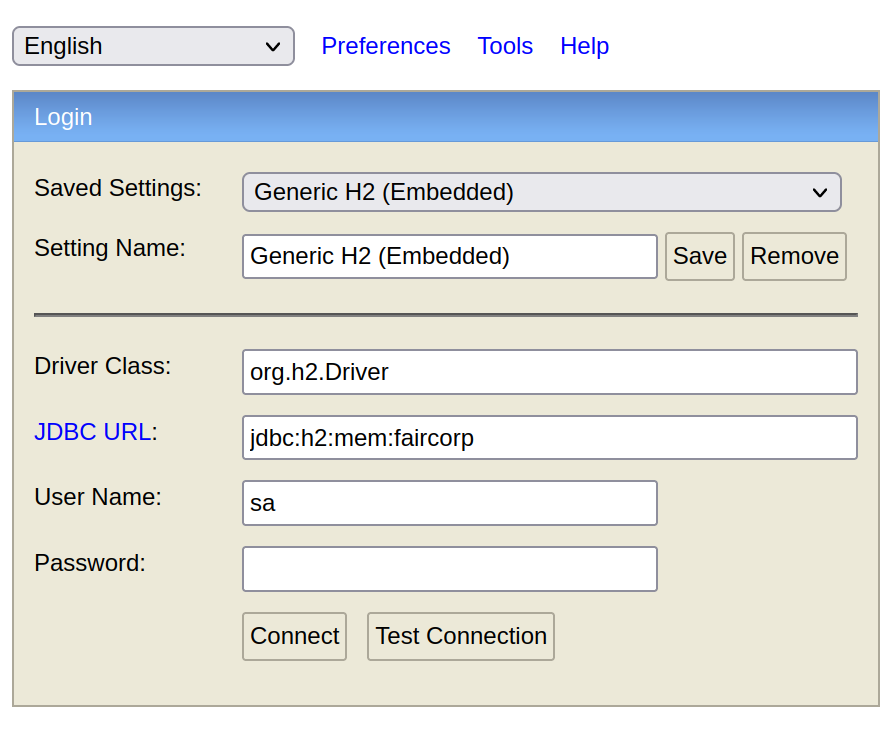894x733 pixels.
Task: Click the Connect button
Action: pyautogui.click(x=294, y=637)
